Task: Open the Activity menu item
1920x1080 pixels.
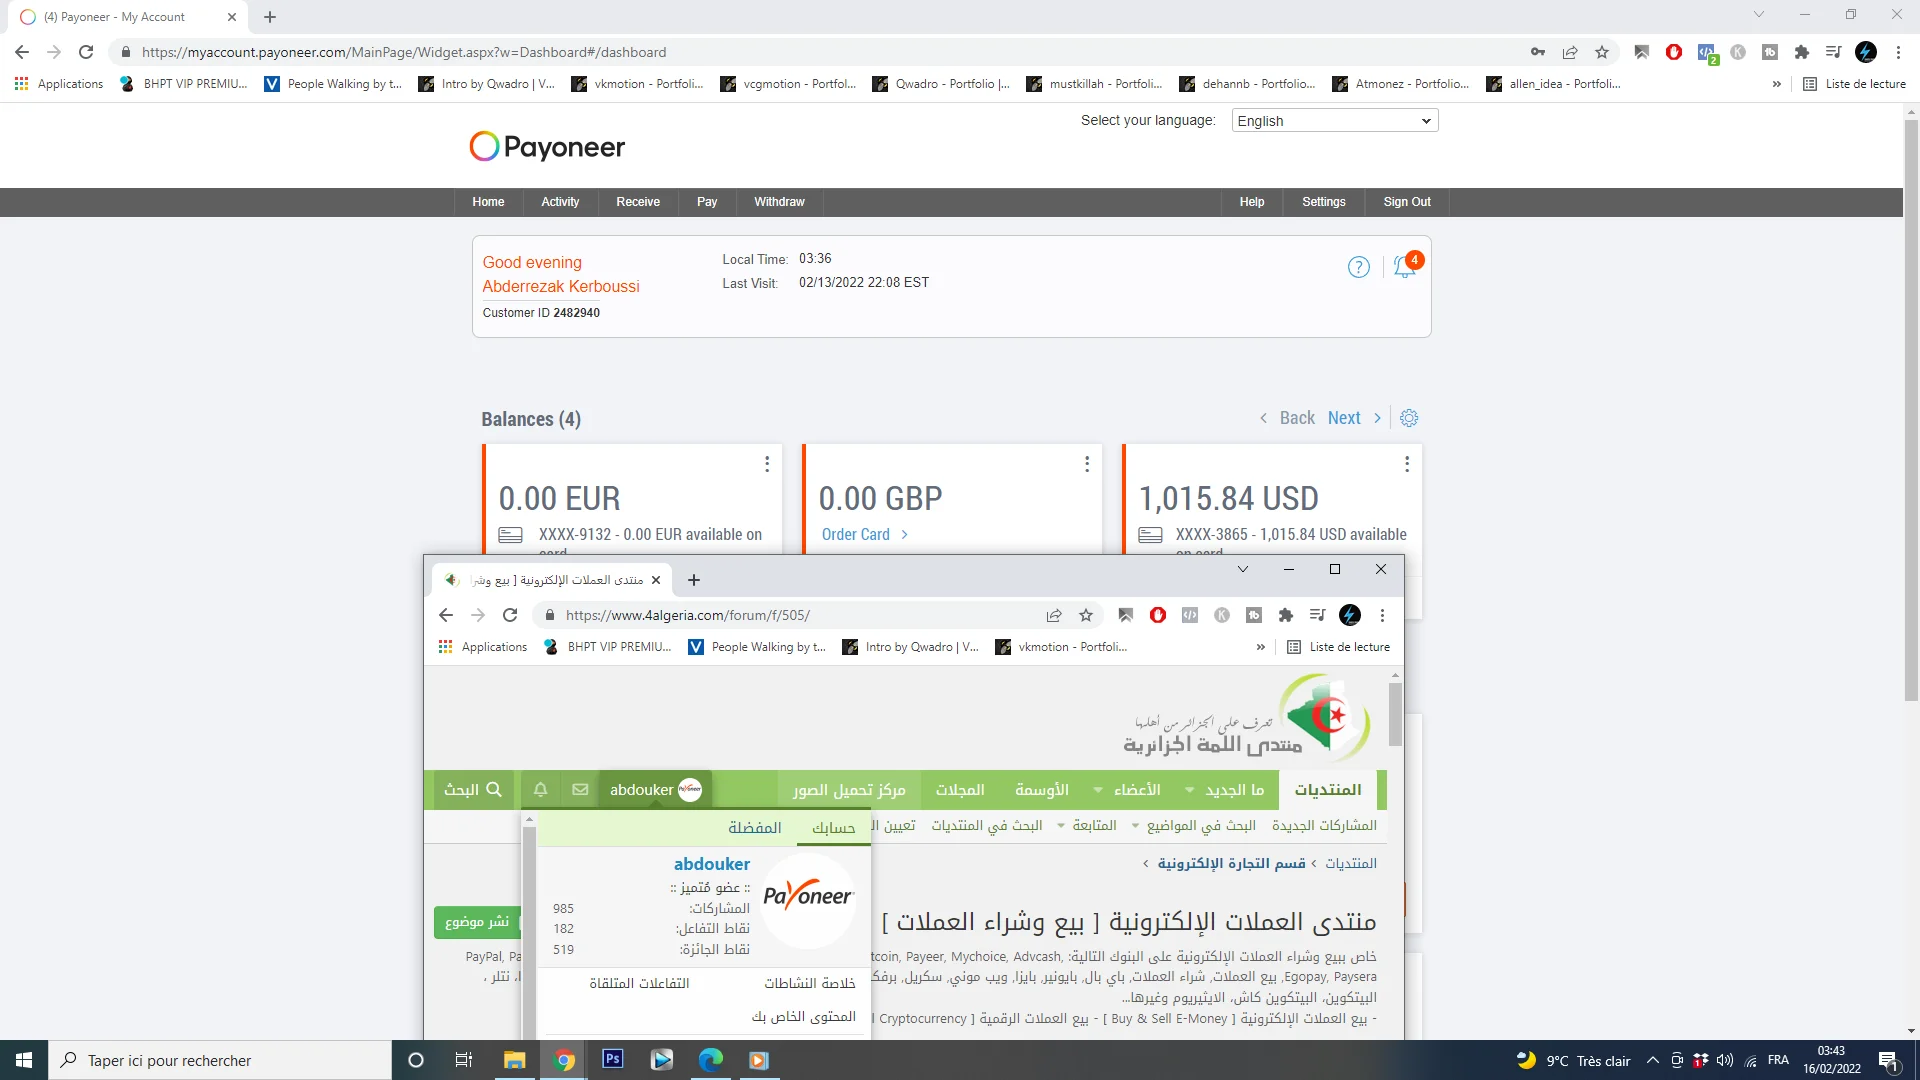Action: pos(560,202)
